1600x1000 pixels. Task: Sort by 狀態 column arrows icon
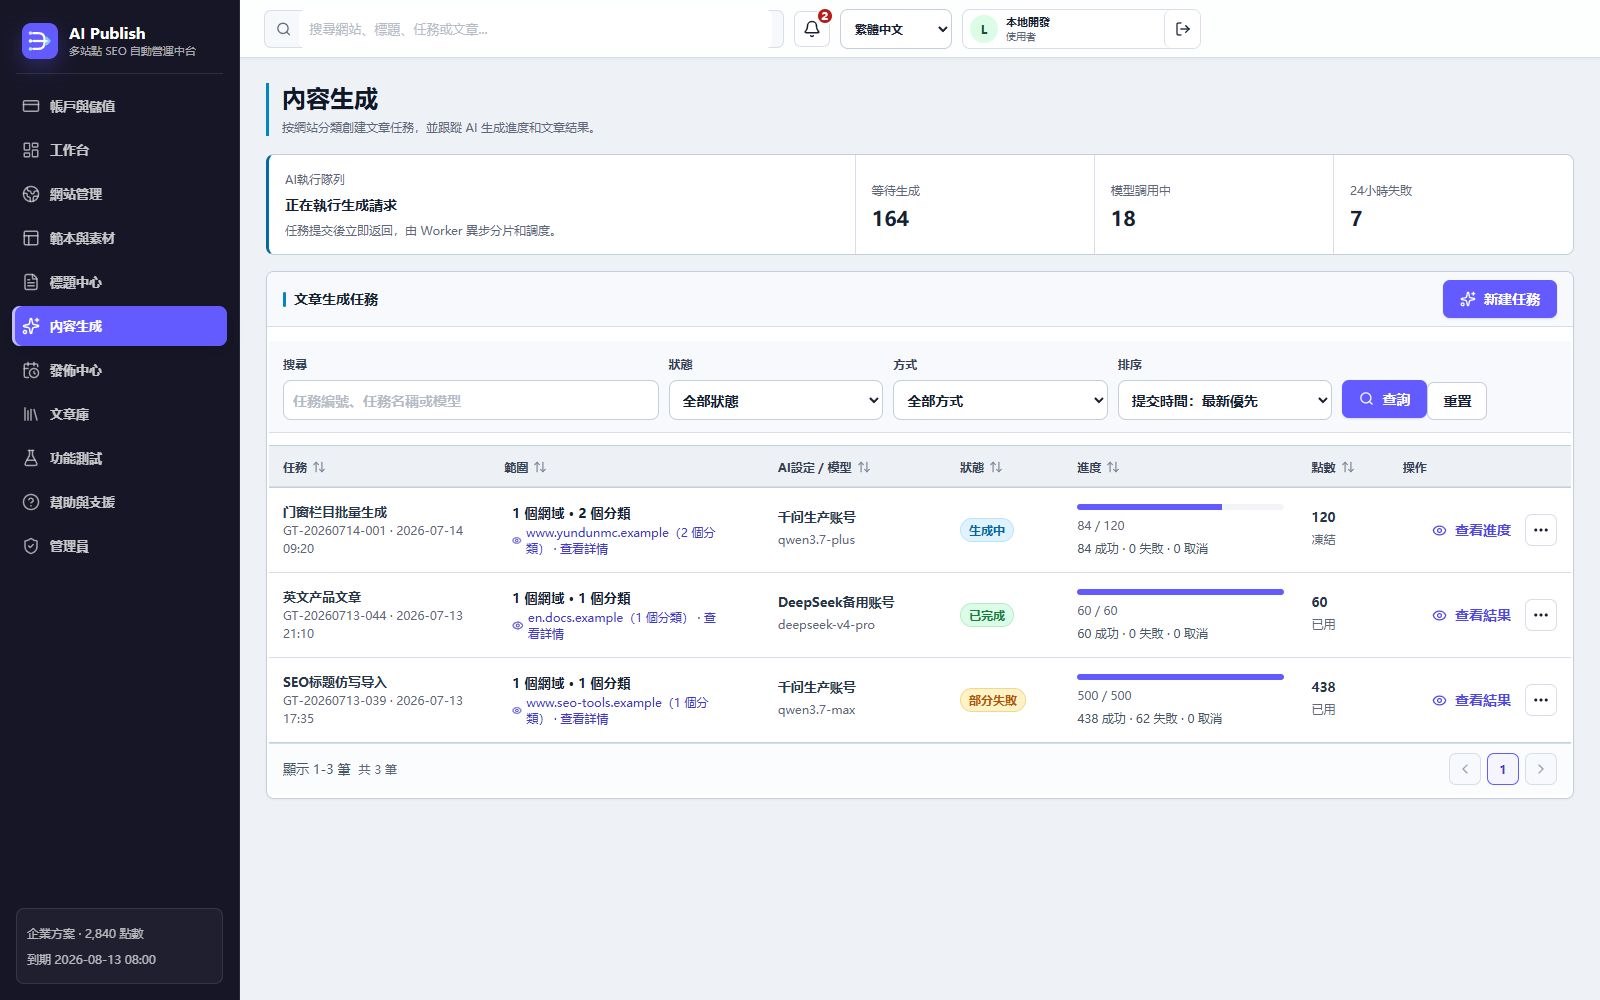coord(996,467)
